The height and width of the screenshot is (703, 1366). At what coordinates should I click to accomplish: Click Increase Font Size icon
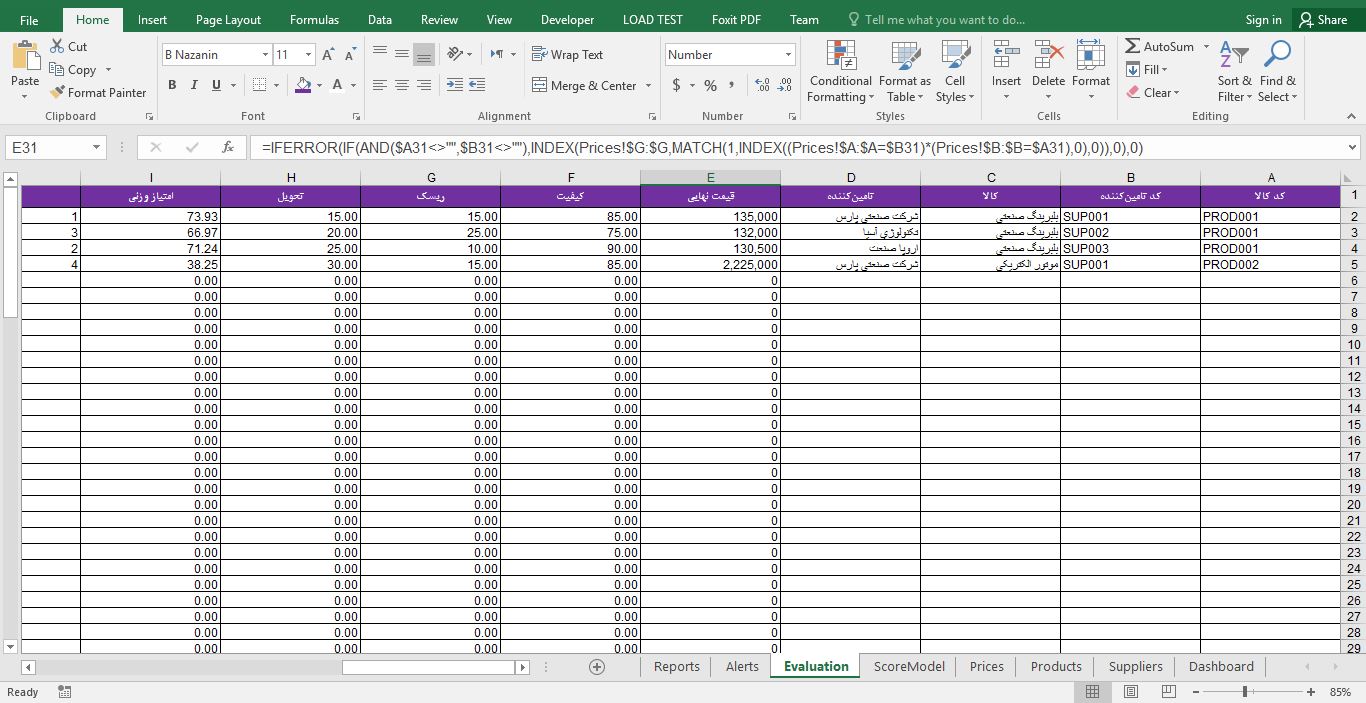pos(328,55)
